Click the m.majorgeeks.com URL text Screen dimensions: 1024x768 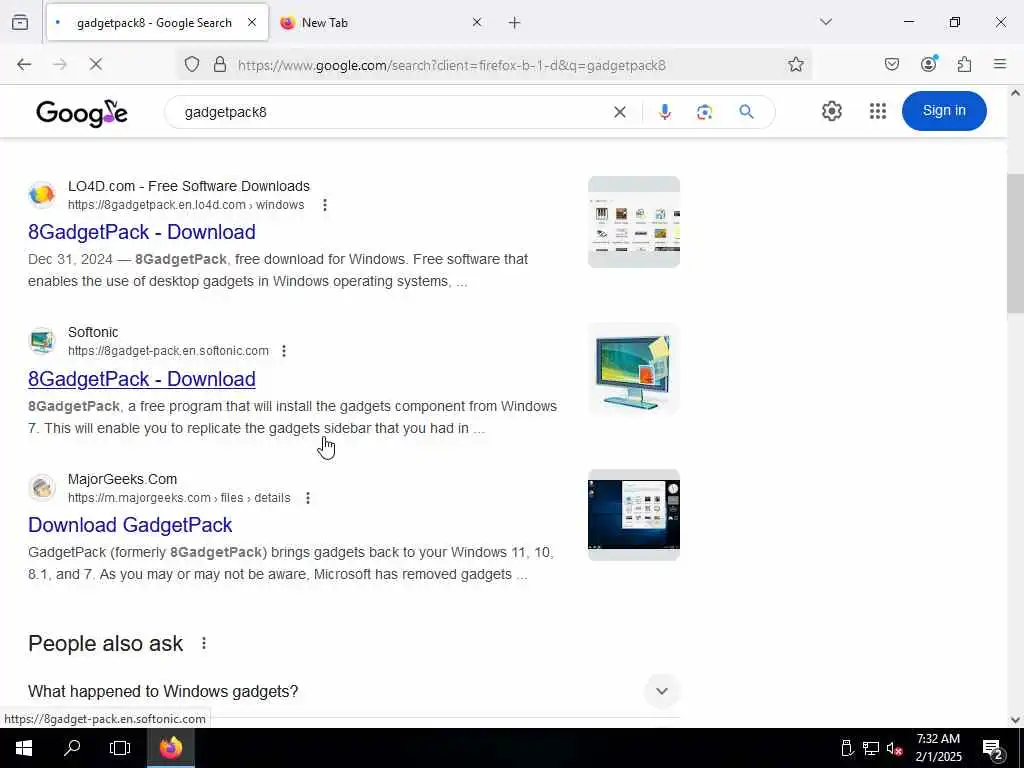tap(179, 498)
